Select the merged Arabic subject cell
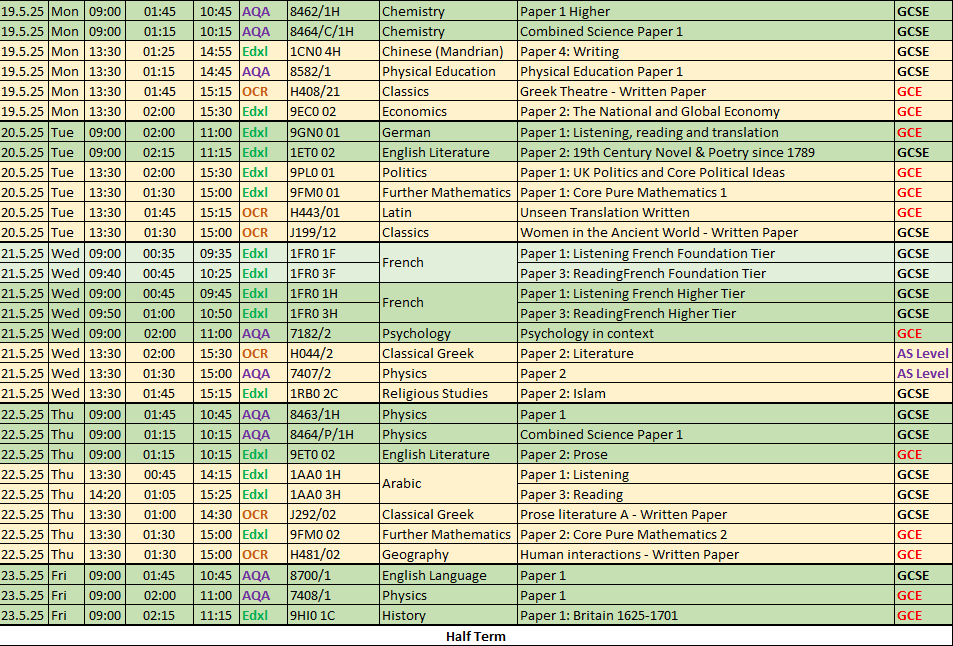The image size is (953, 646). coord(447,484)
